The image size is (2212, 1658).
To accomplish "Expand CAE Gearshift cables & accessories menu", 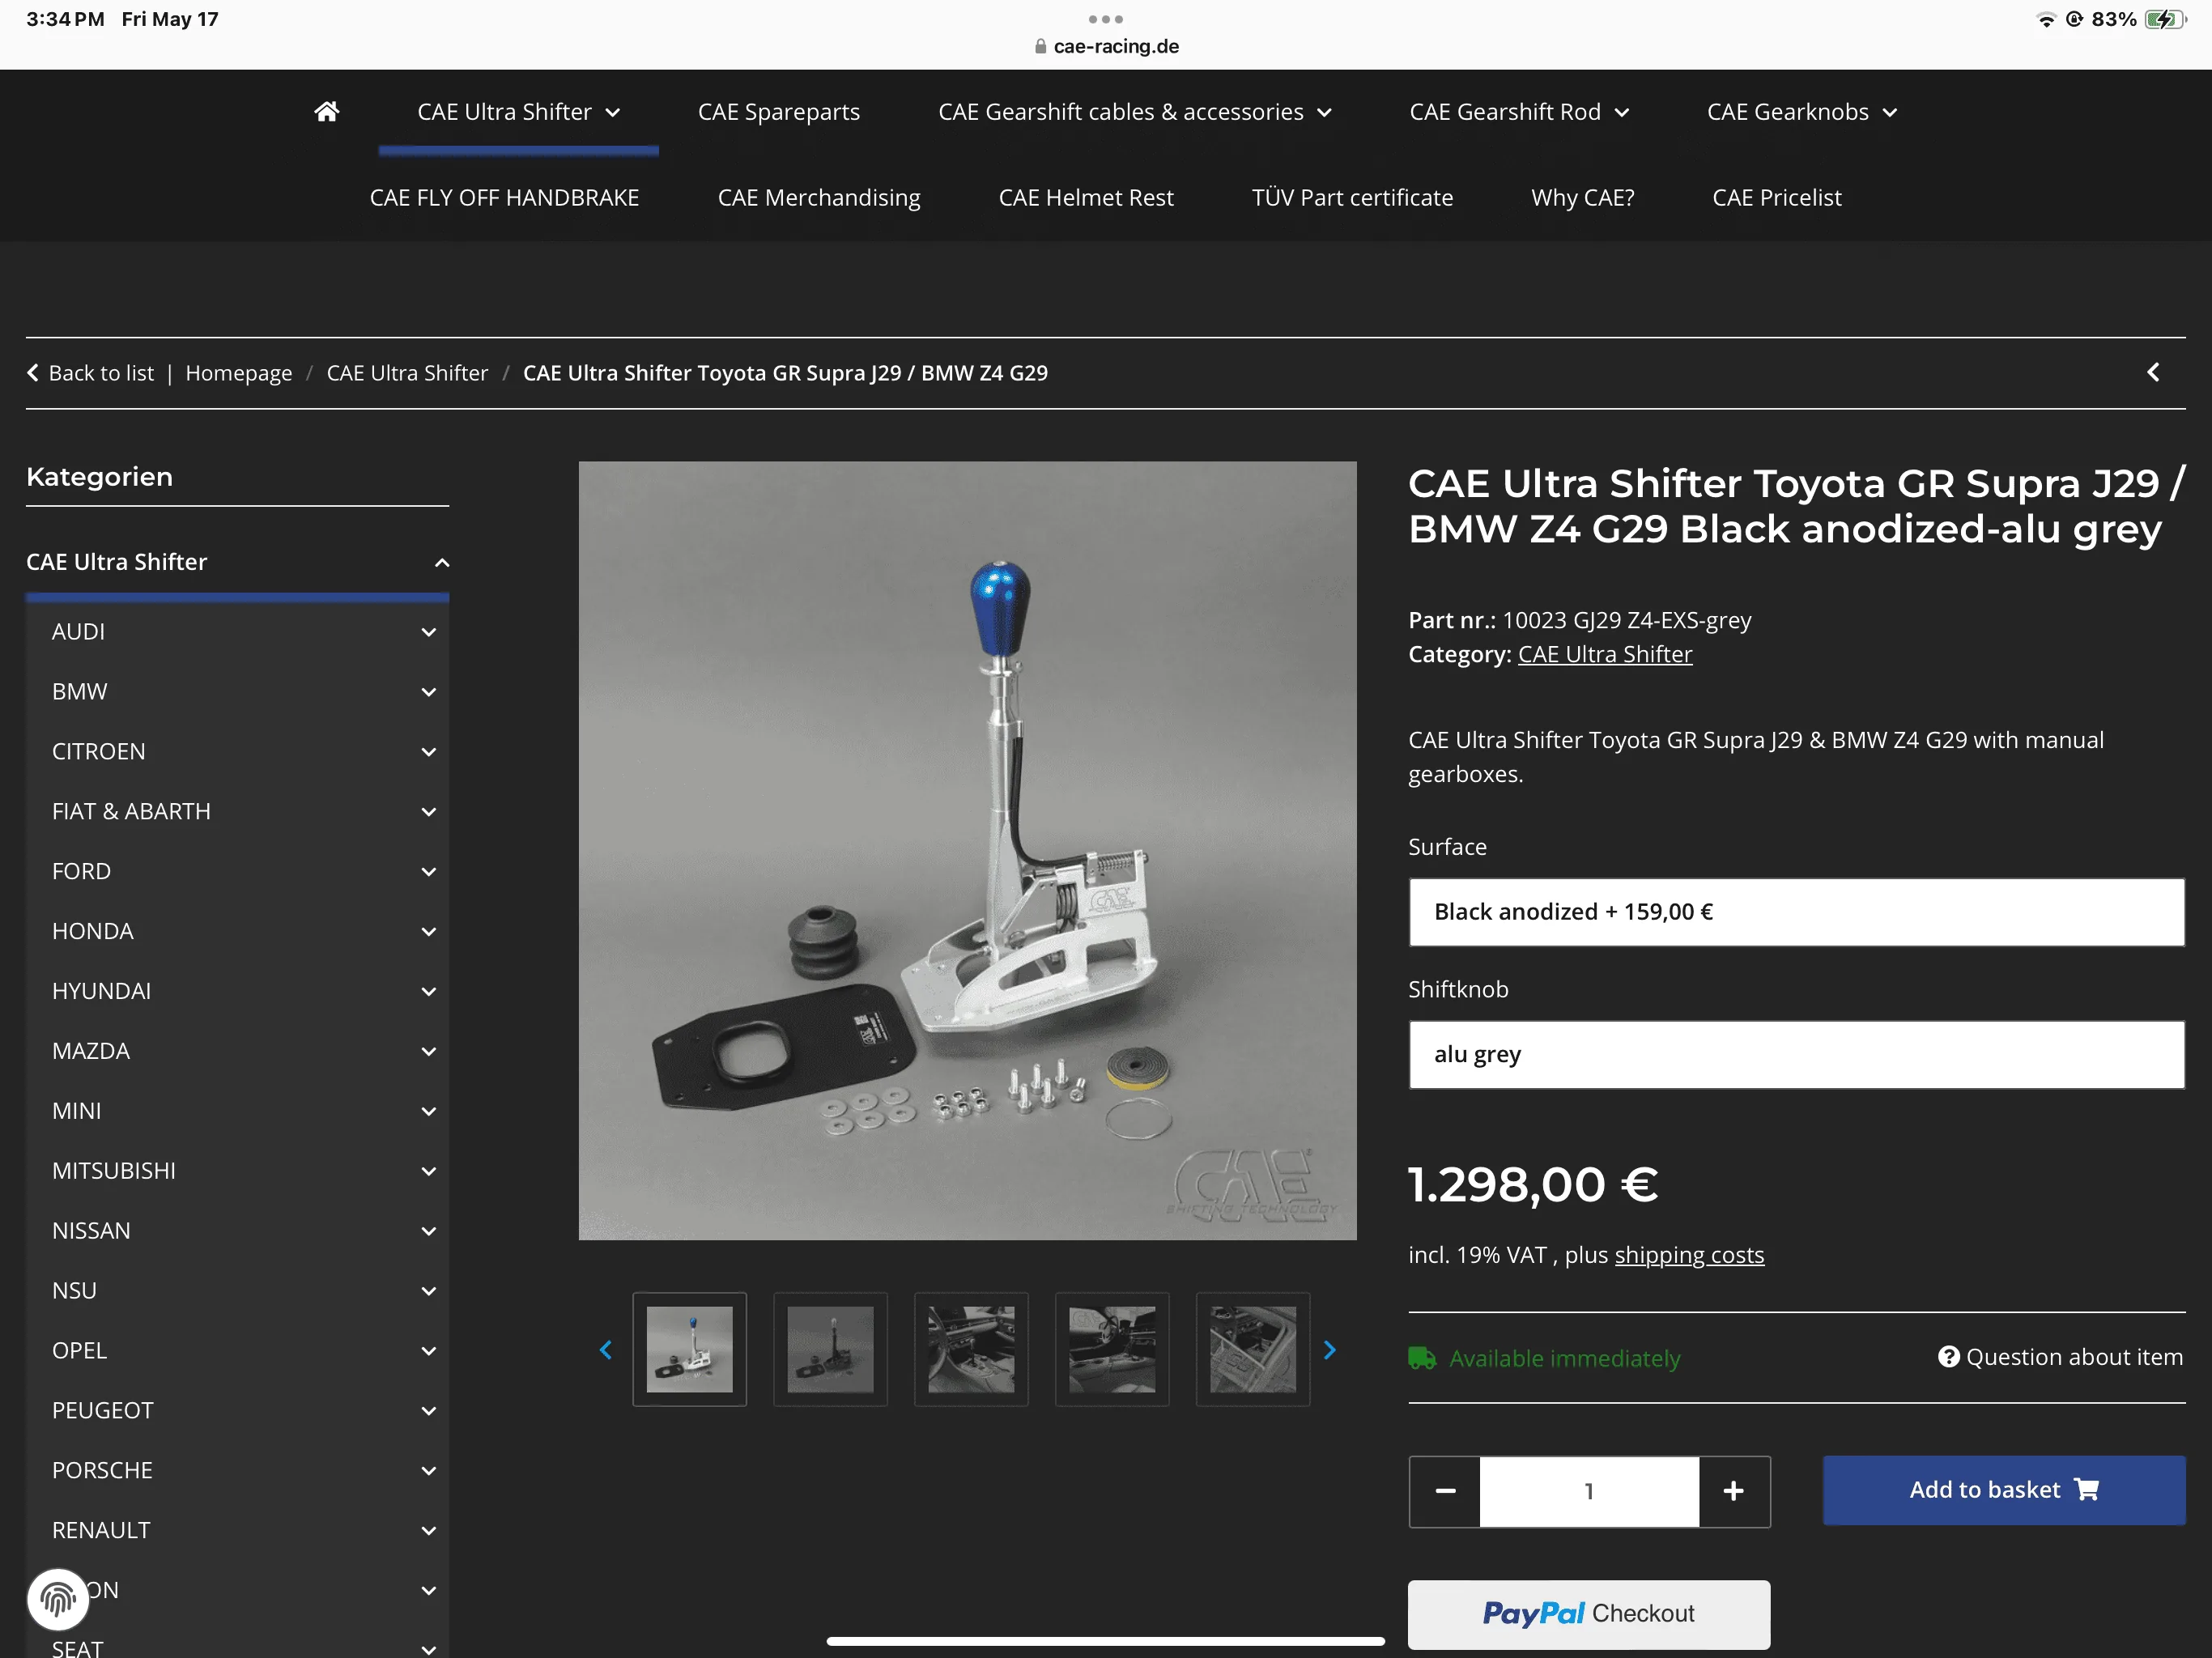I will click(1134, 112).
